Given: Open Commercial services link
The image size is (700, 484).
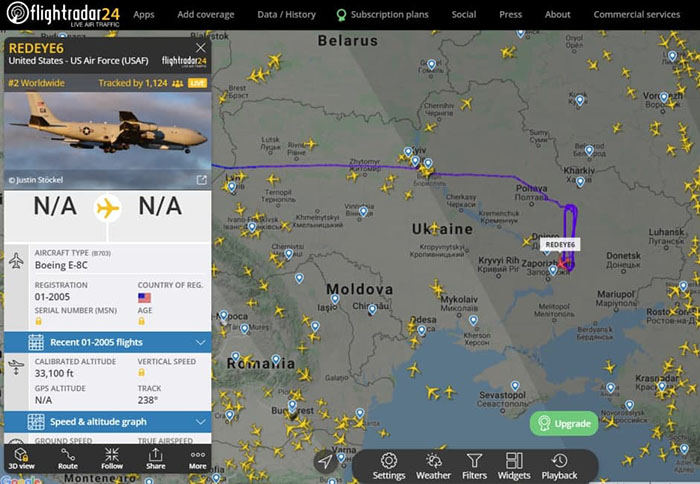Looking at the screenshot, I should tap(637, 15).
